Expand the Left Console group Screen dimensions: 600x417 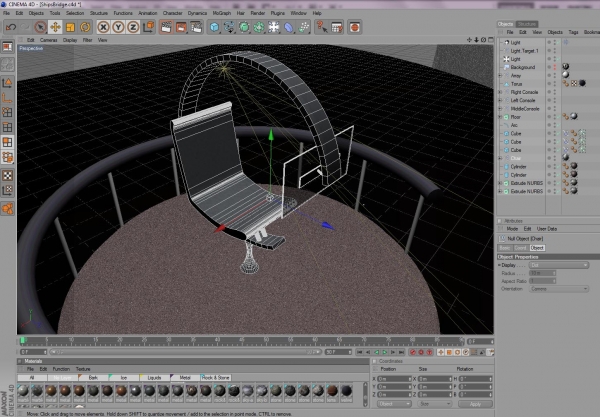[x=500, y=100]
